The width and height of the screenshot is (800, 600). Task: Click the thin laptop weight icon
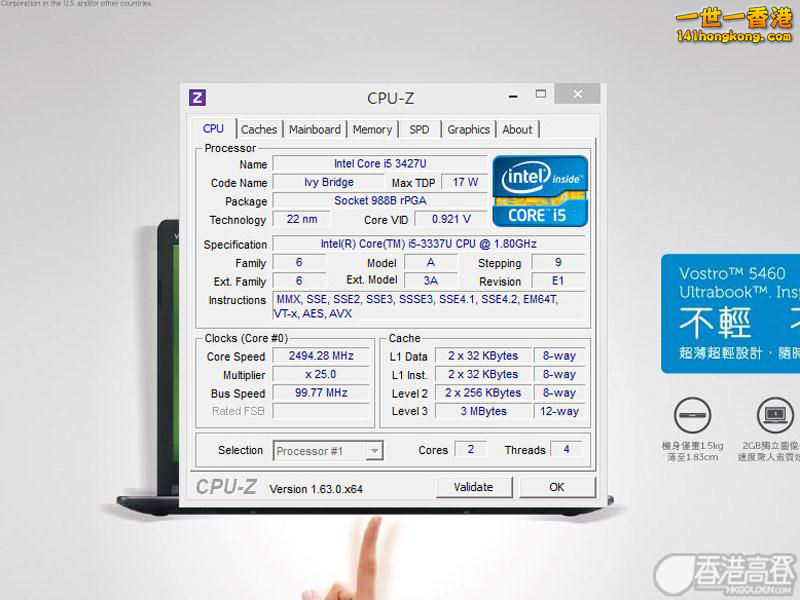click(693, 414)
